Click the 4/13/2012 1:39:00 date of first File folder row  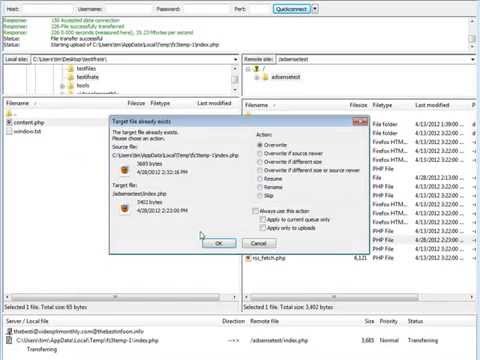(x=439, y=124)
